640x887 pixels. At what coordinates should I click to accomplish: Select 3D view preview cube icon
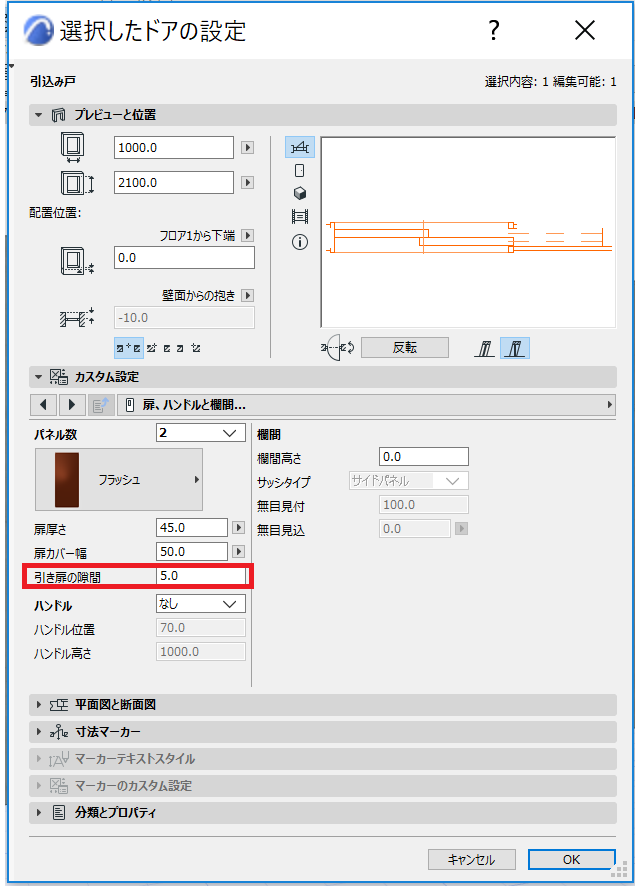point(300,193)
